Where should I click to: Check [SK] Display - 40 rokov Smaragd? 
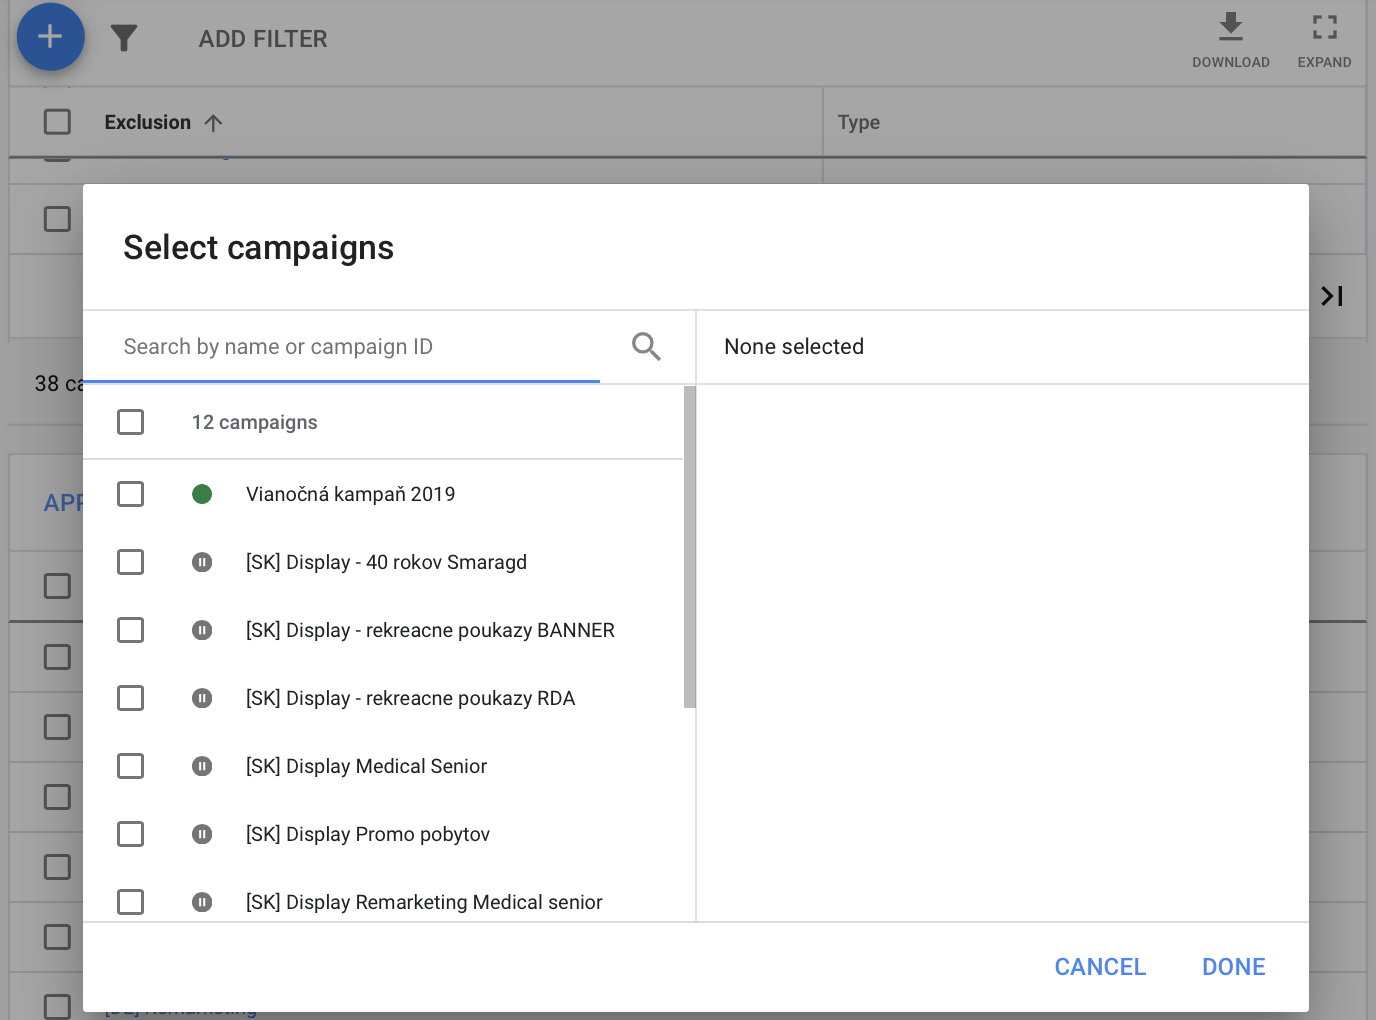[131, 562]
